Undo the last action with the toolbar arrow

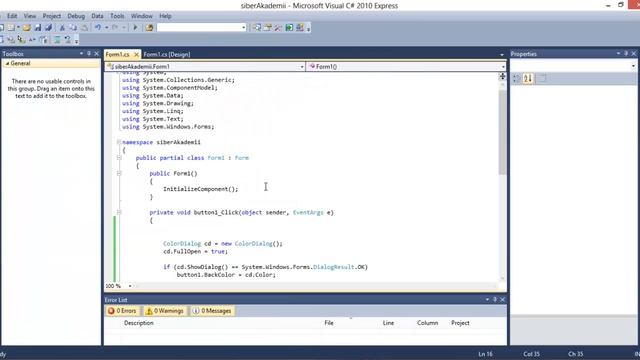click(x=98, y=27)
